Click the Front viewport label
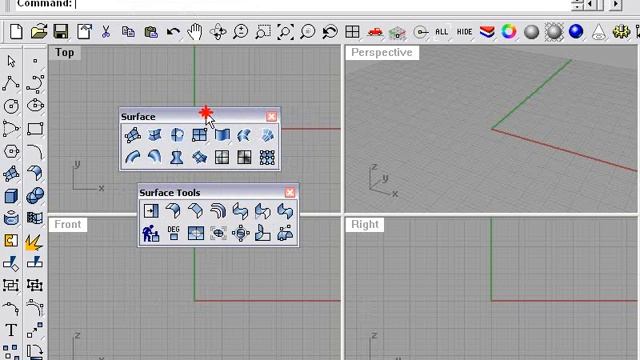Image resolution: width=640 pixels, height=360 pixels. pyautogui.click(x=68, y=224)
